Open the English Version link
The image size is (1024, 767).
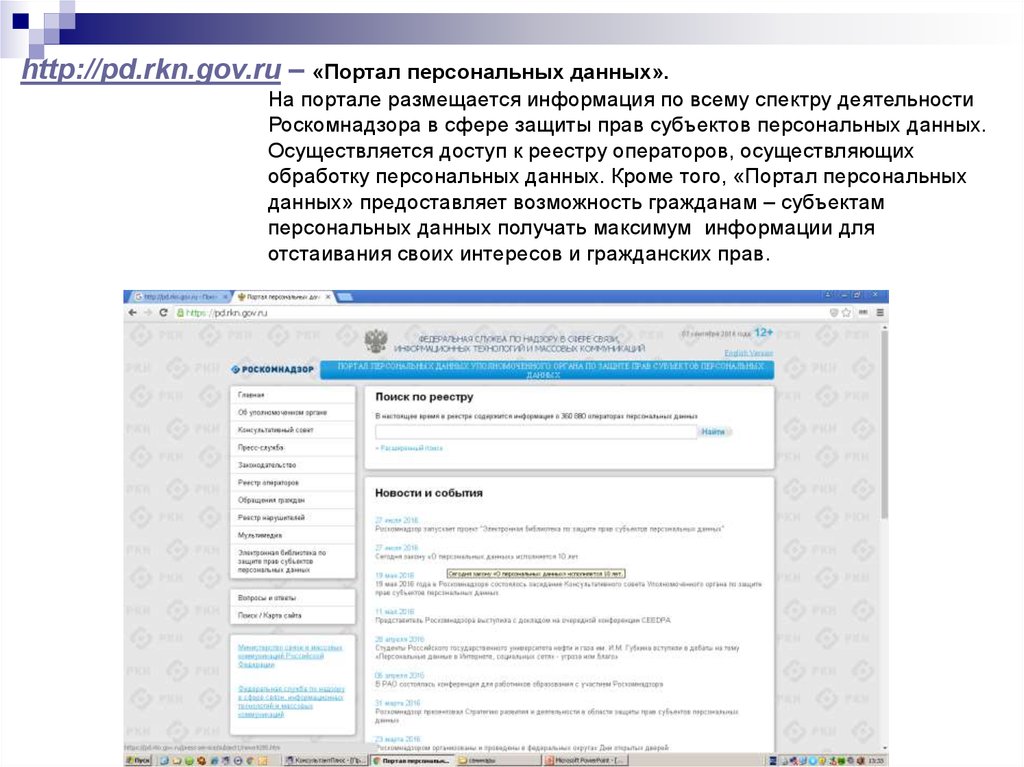(x=748, y=353)
